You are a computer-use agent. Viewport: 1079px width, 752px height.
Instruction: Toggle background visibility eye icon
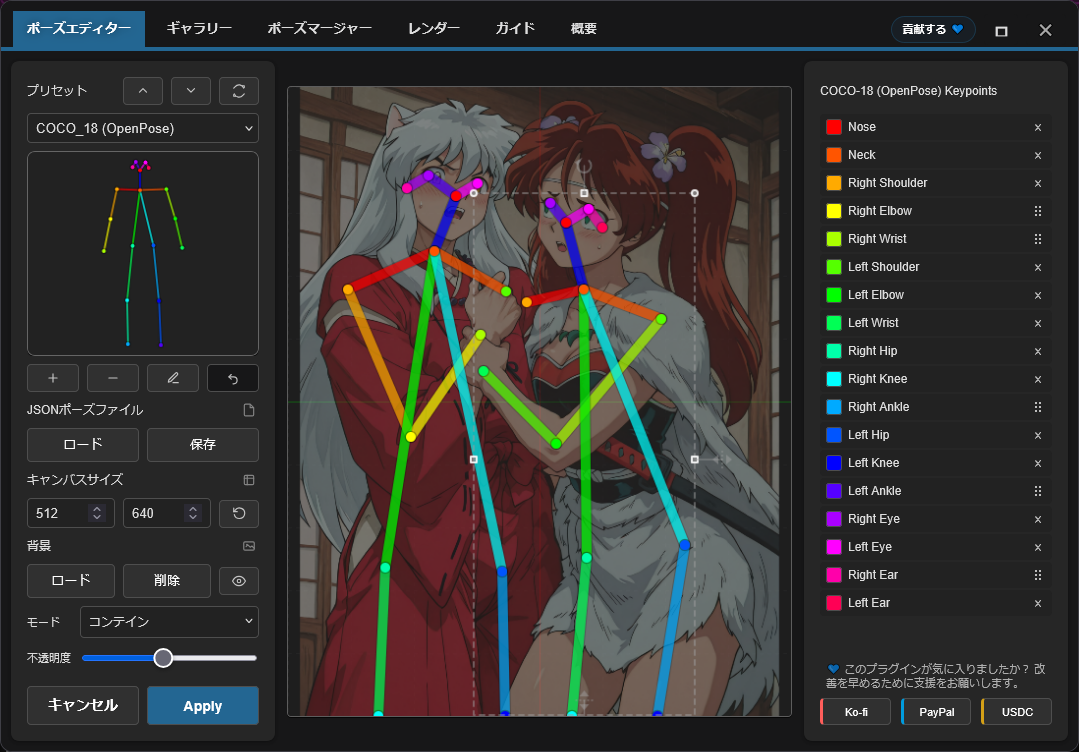coord(239,581)
